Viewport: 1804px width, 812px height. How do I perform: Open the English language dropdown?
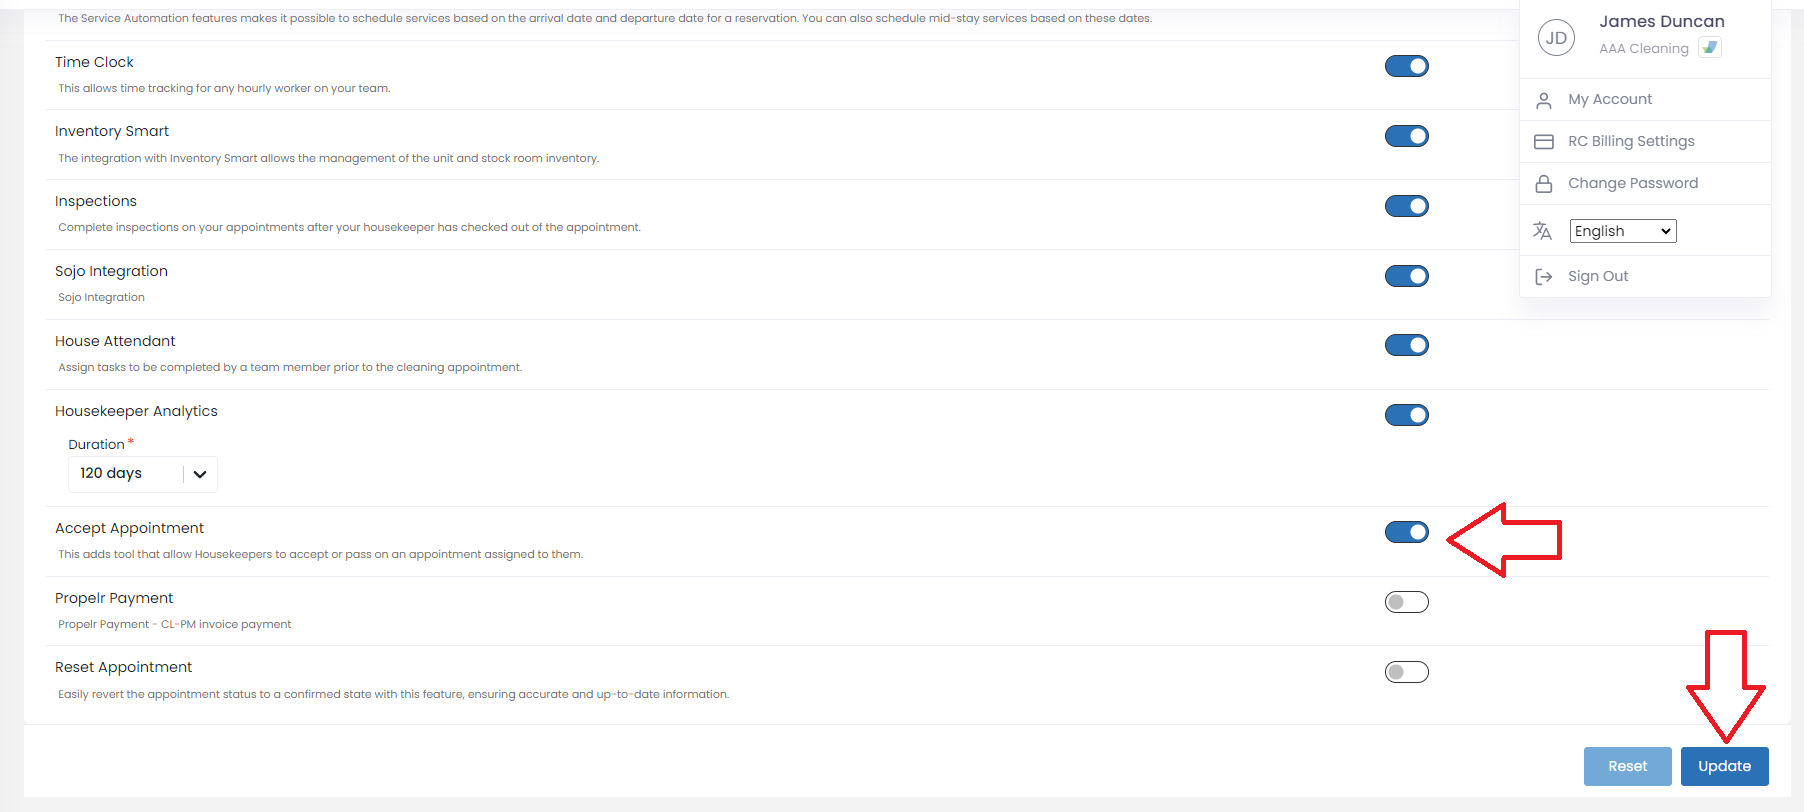(1622, 231)
